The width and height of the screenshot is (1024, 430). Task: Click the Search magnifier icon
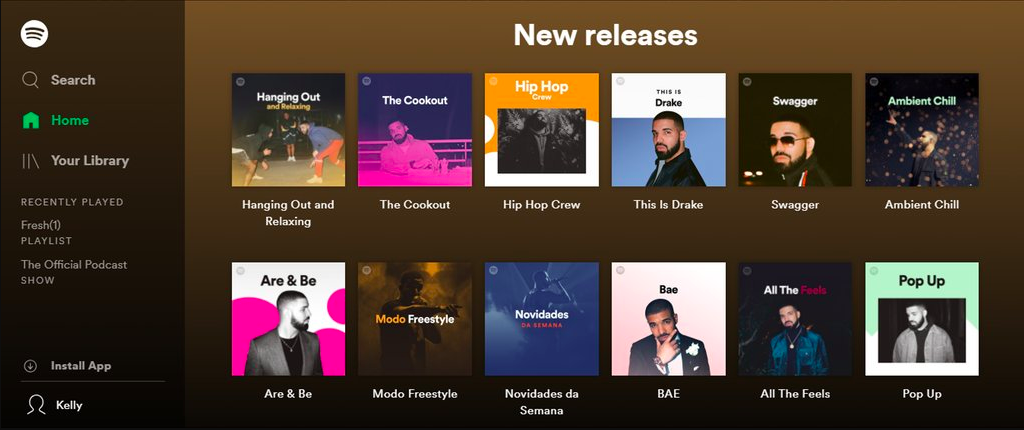click(x=31, y=80)
